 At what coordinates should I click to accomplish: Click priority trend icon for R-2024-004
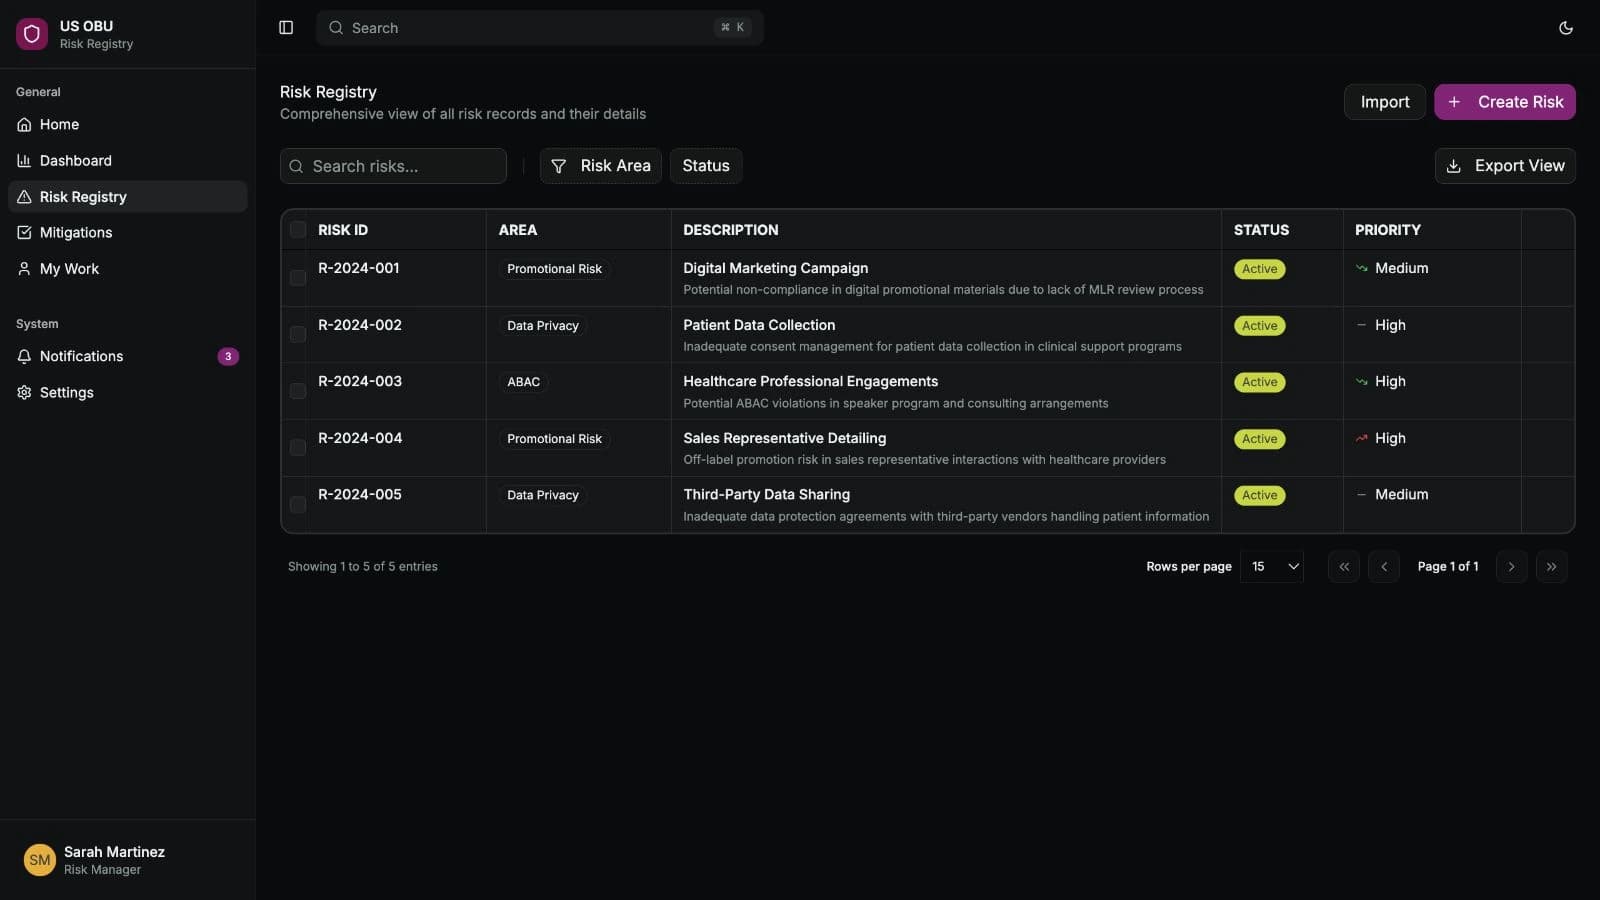point(1361,438)
